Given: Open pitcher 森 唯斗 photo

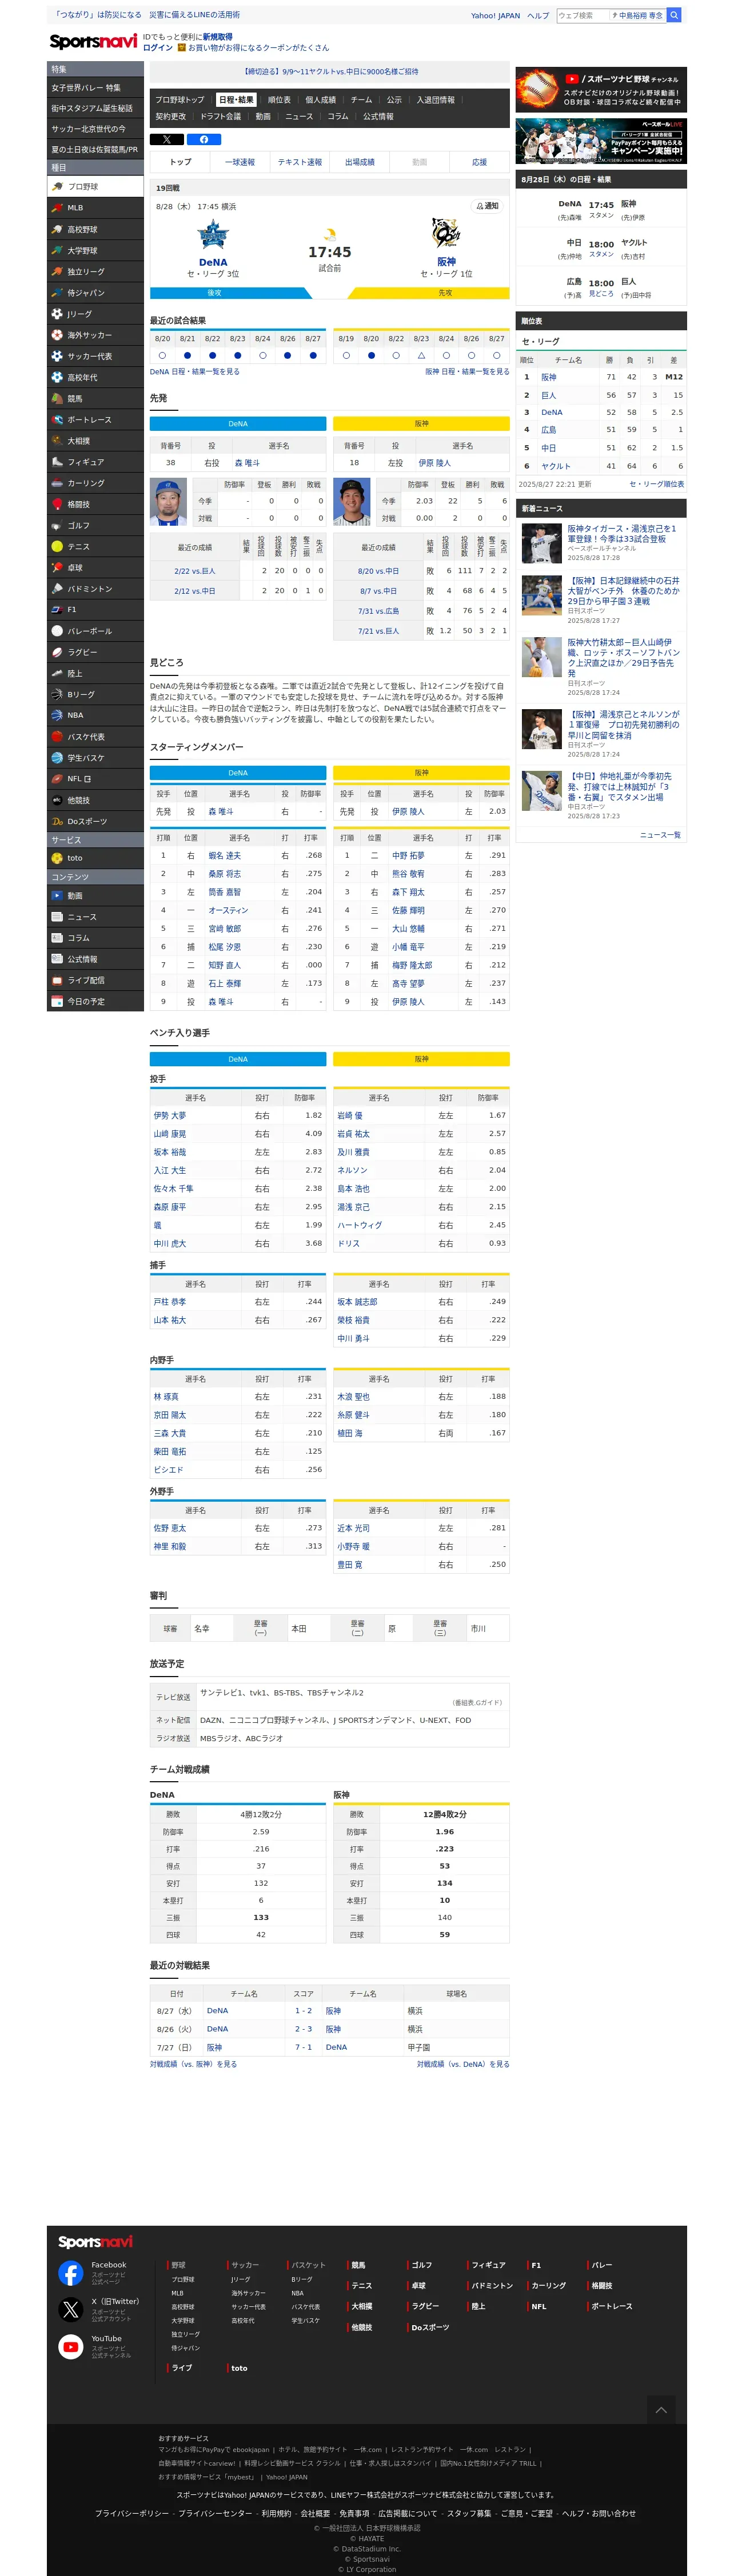Looking at the screenshot, I should (x=168, y=503).
